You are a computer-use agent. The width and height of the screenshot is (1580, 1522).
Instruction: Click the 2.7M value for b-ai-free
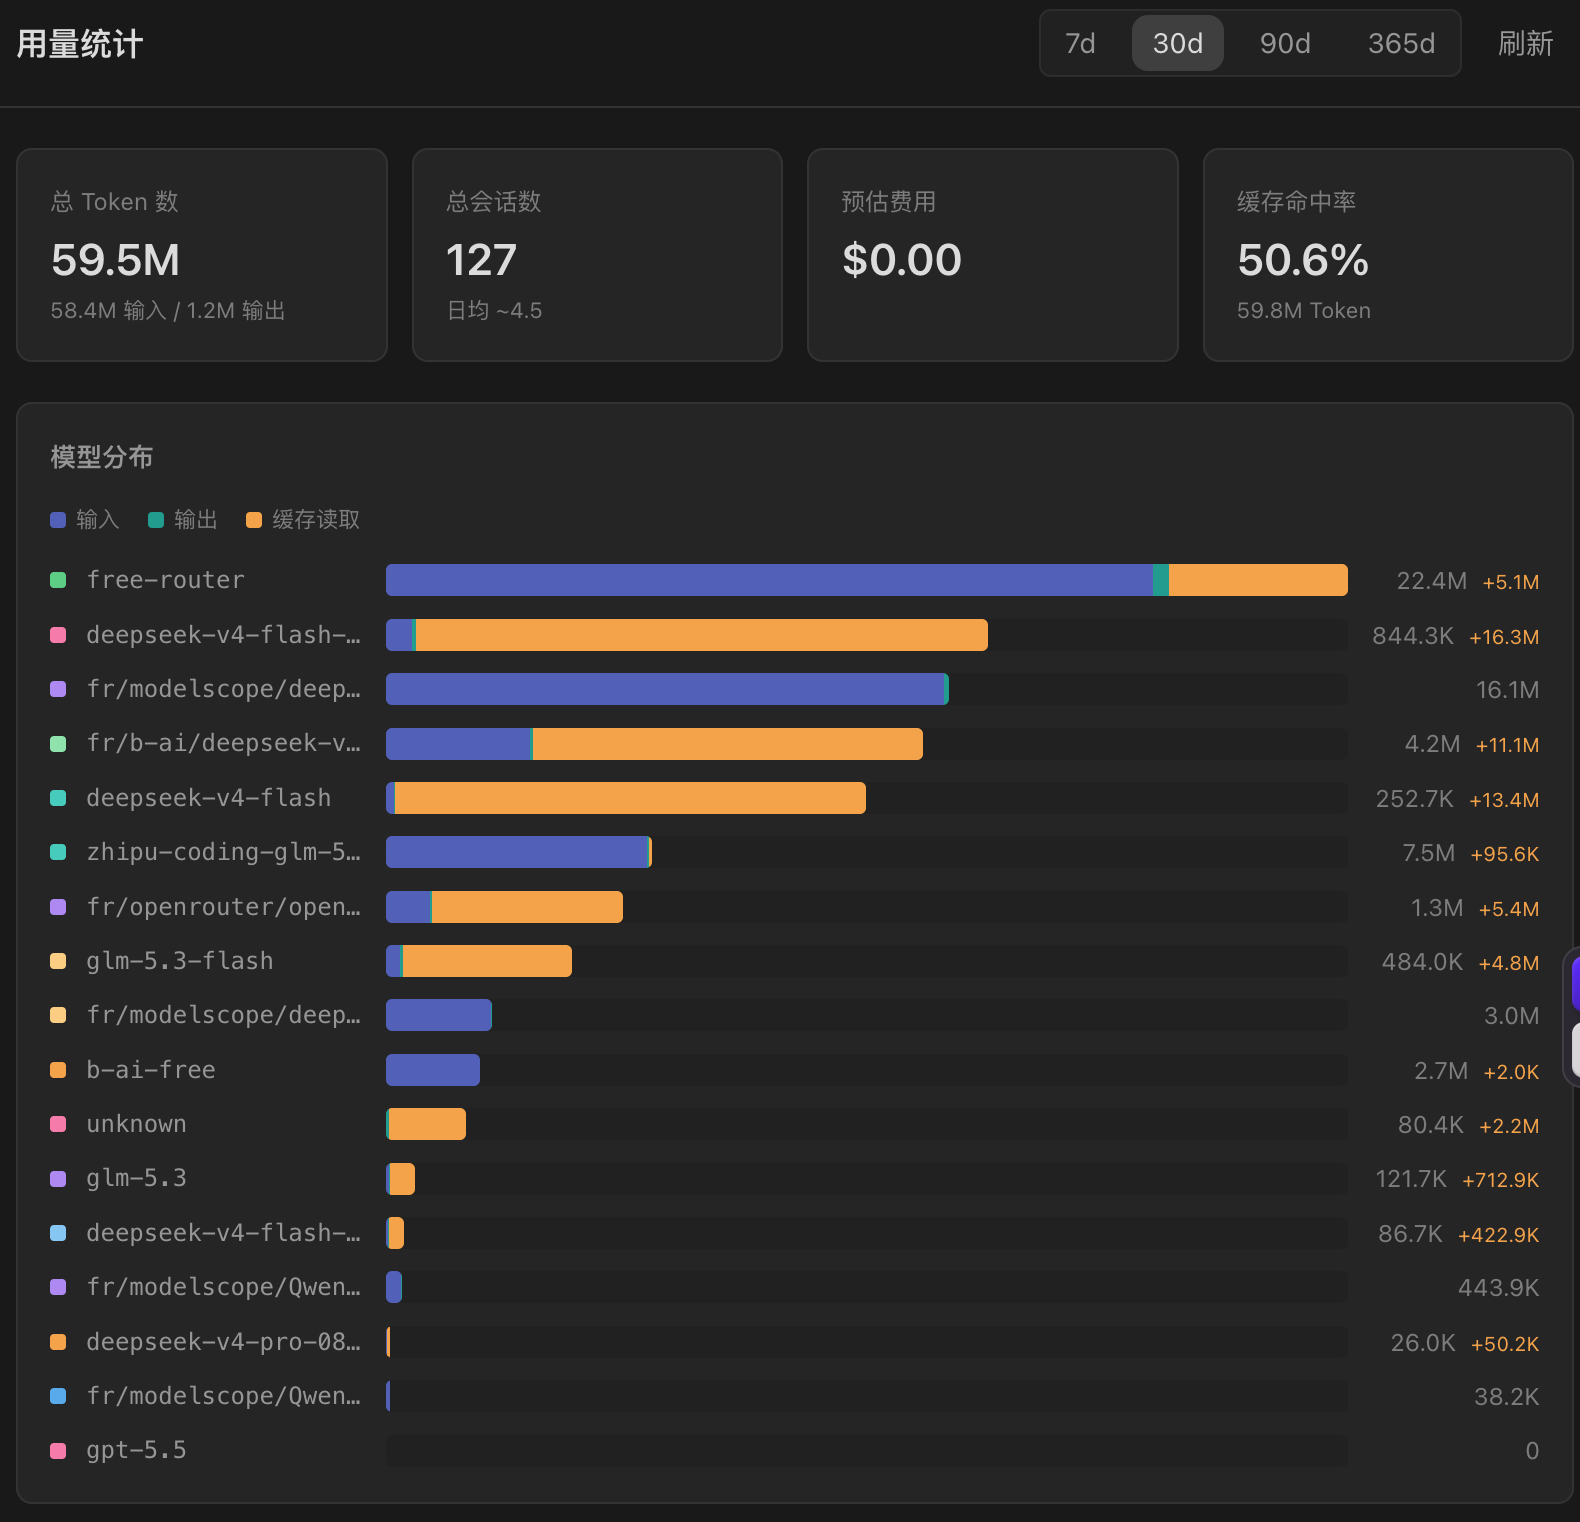(x=1441, y=1071)
